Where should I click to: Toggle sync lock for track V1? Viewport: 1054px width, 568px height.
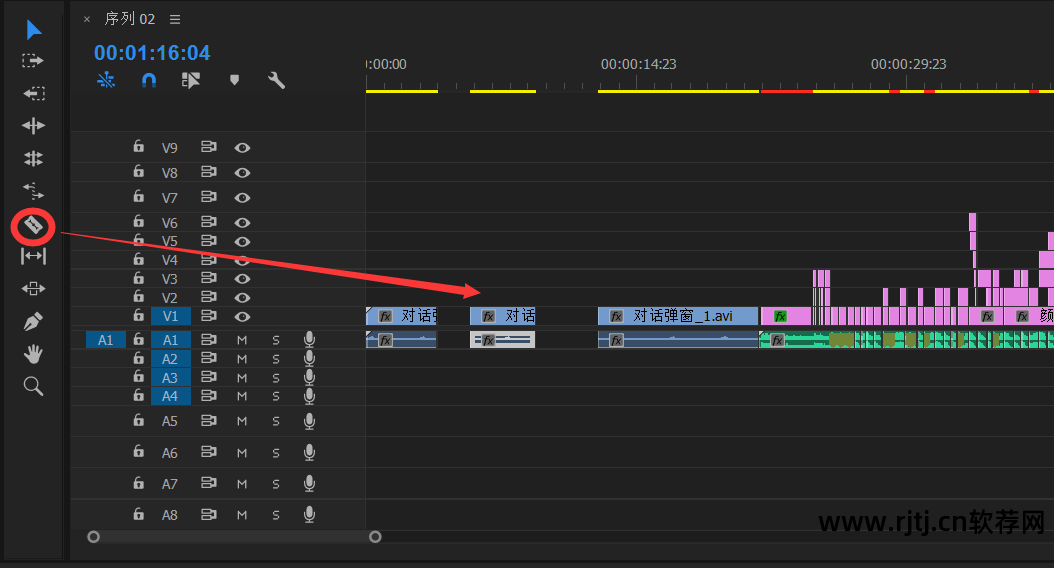coord(208,315)
